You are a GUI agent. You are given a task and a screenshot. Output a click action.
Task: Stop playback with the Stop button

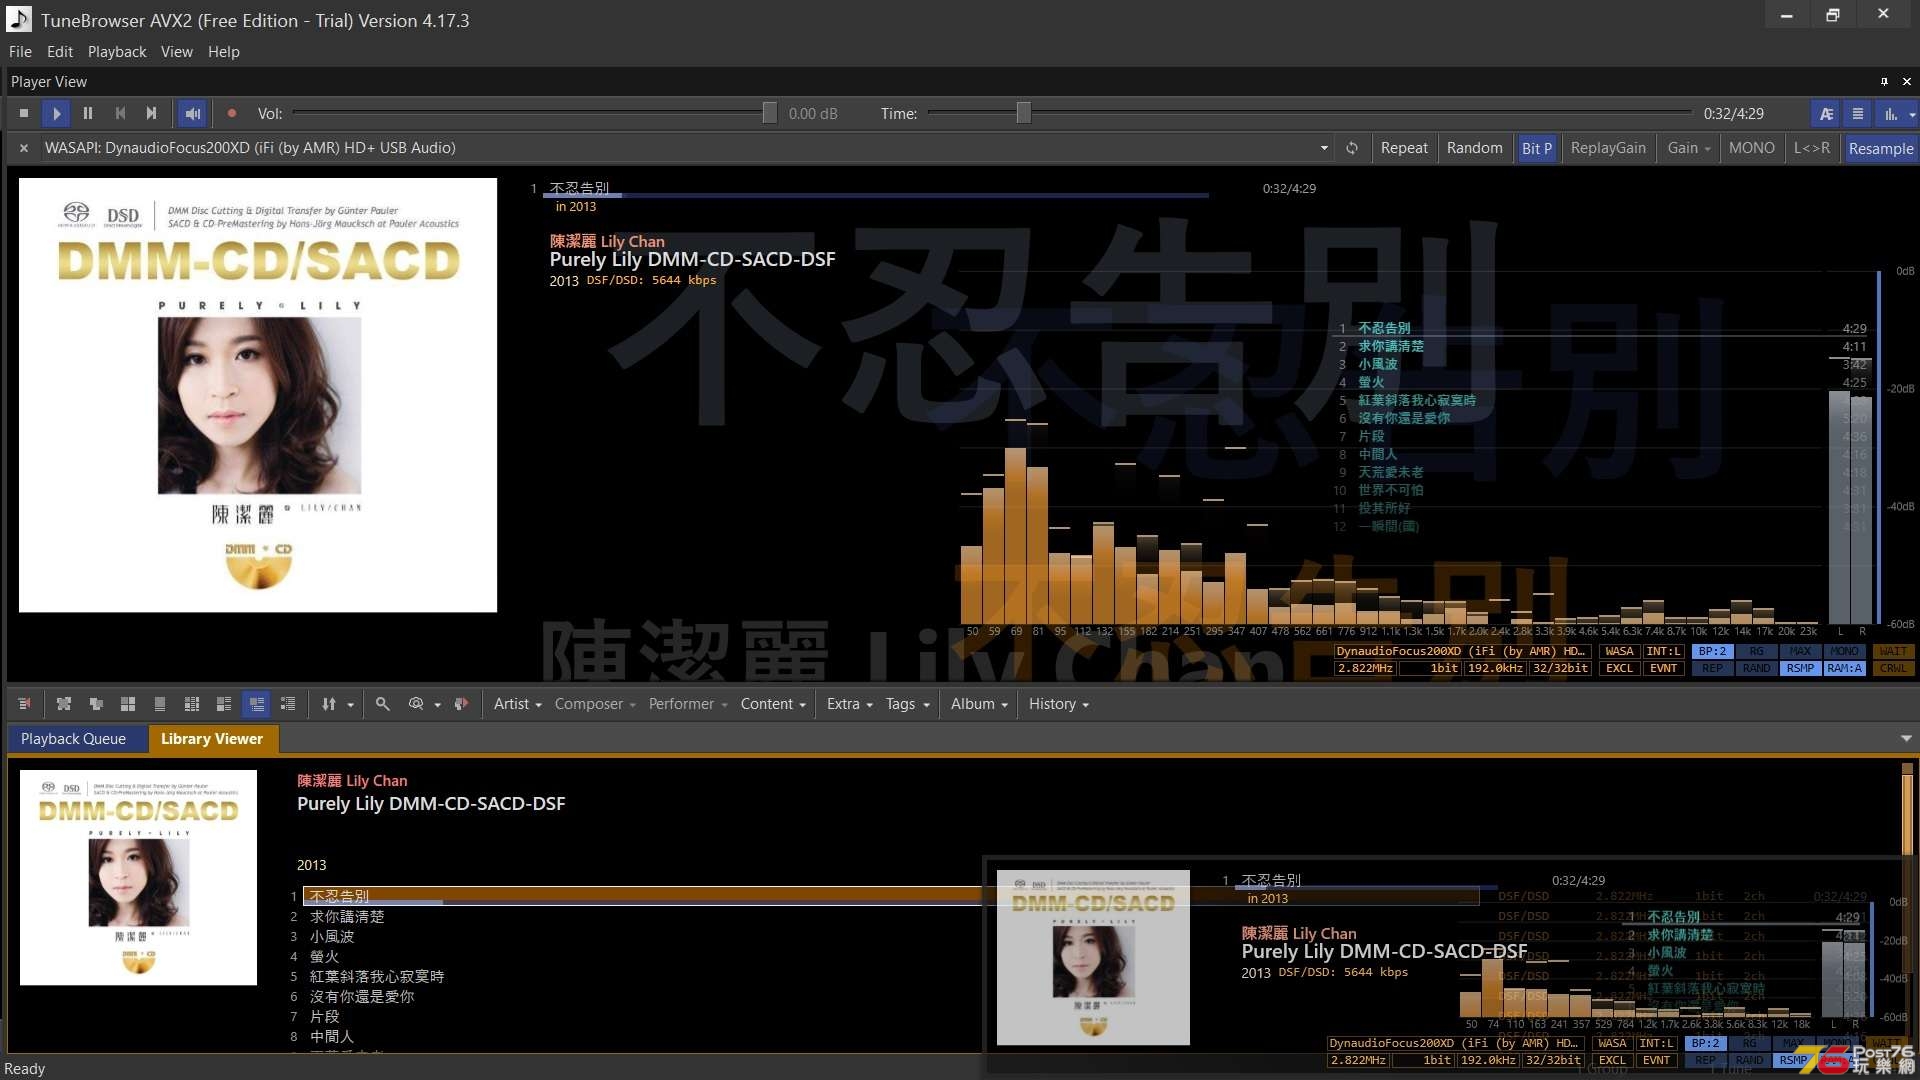tap(24, 114)
